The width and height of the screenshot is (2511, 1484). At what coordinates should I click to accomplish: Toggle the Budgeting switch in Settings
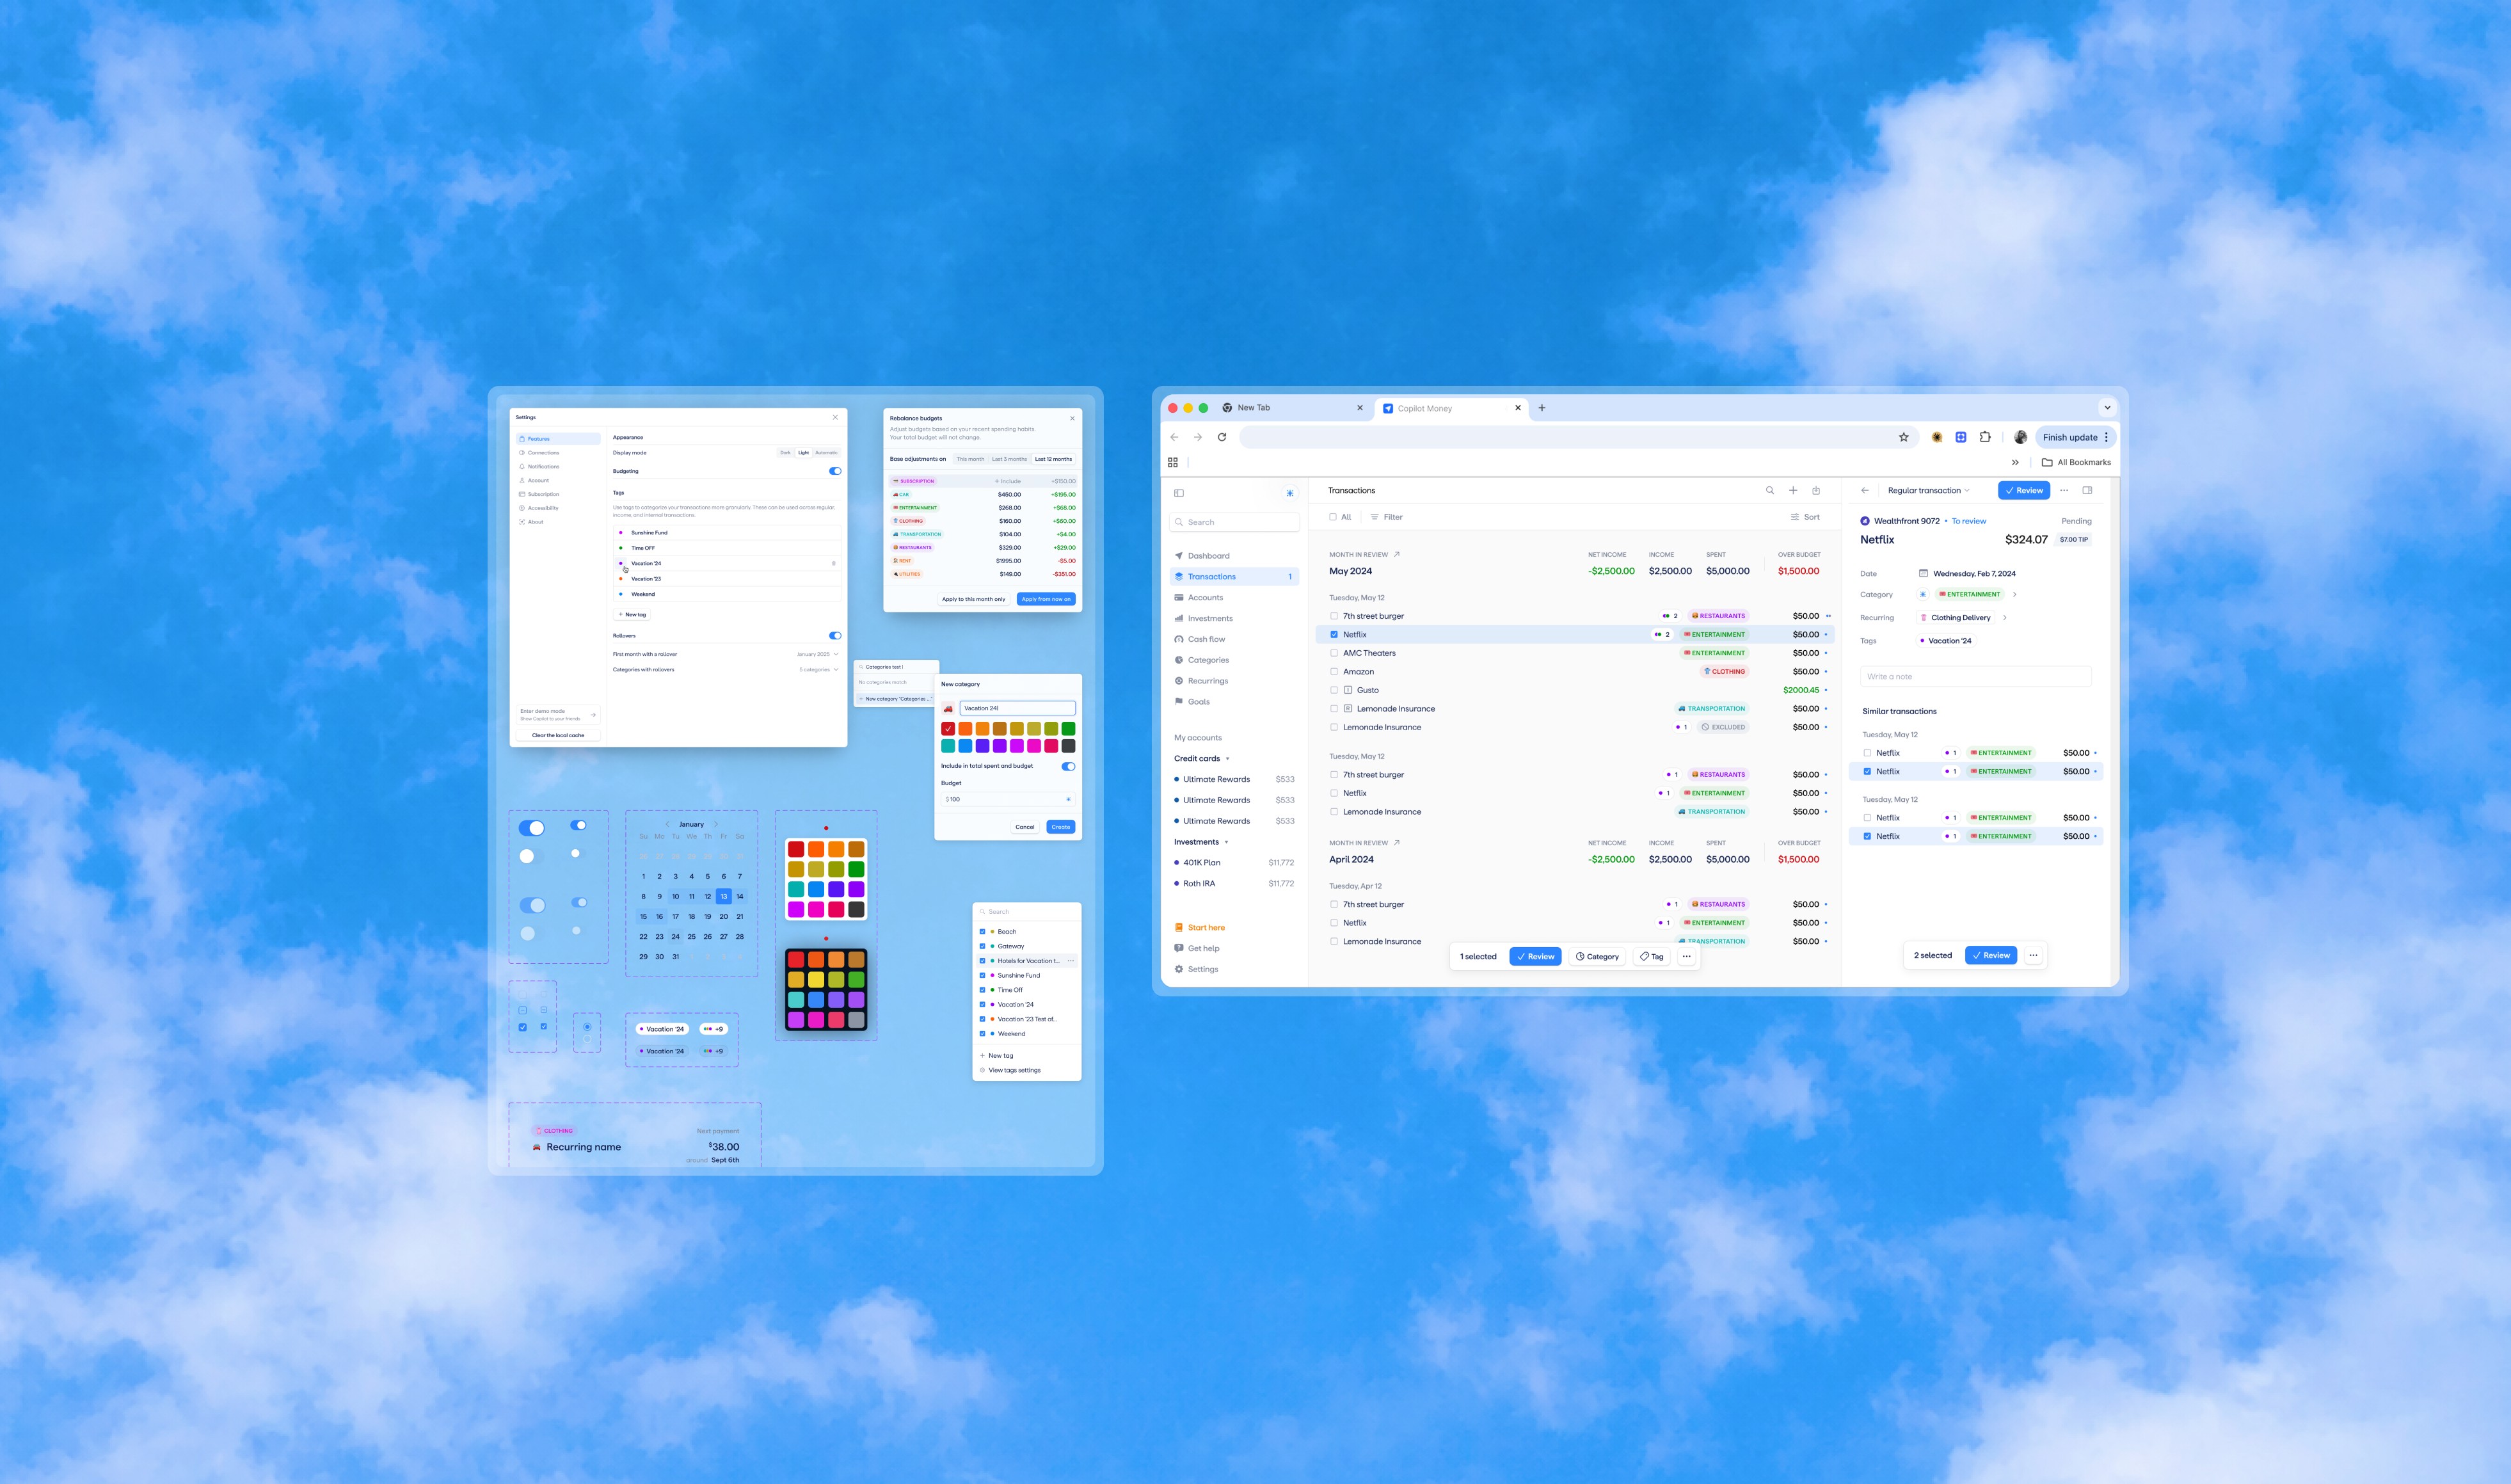(x=834, y=471)
